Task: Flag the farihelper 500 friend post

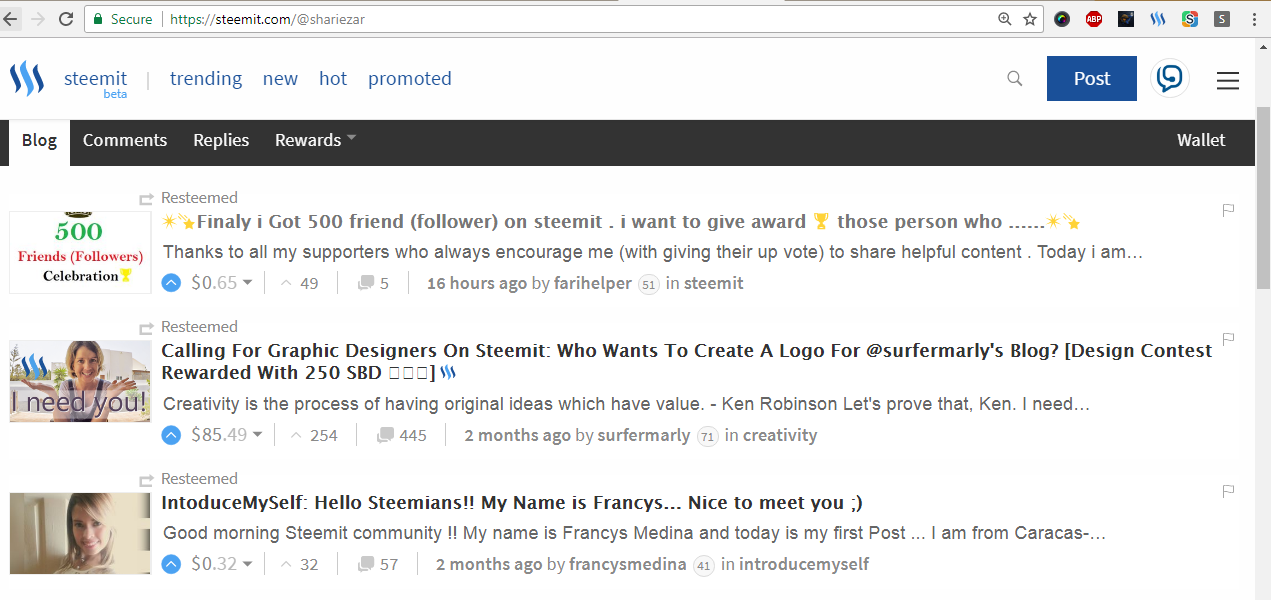Action: pyautogui.click(x=1229, y=210)
